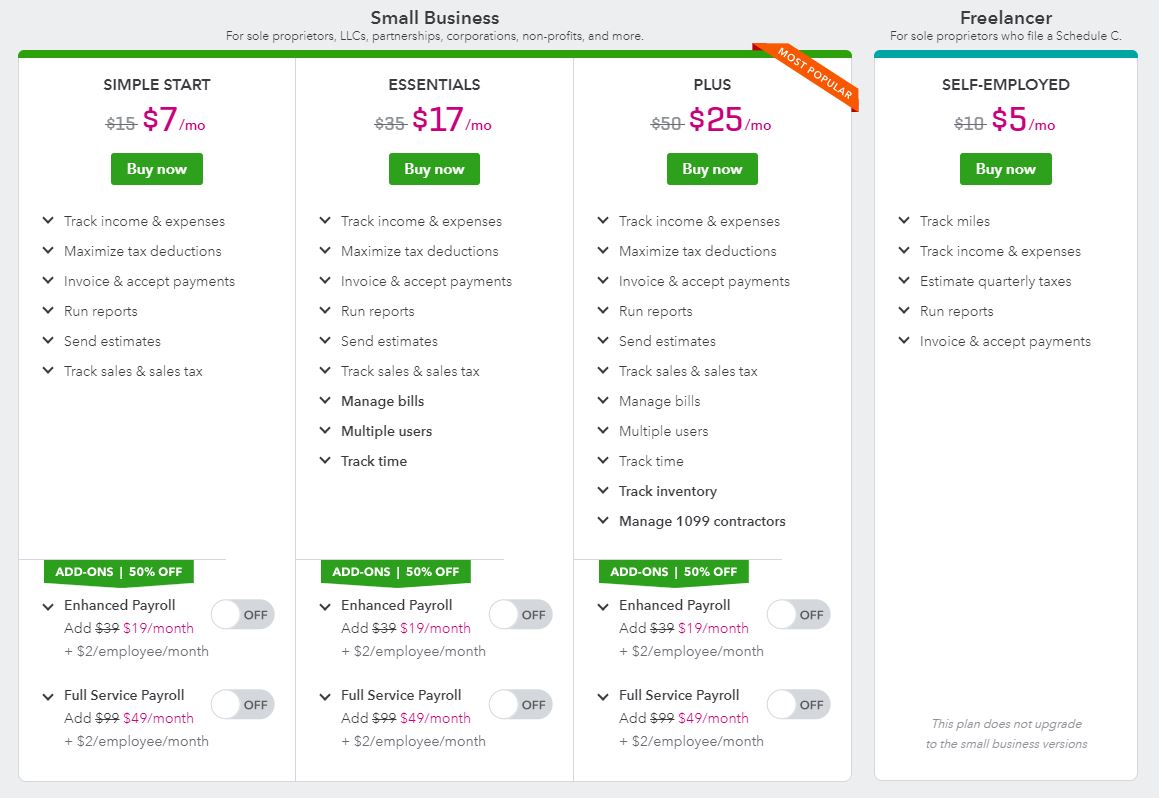1159x798 pixels.
Task: Expand Full Service Payroll chevron in Essentials
Action: [325, 696]
